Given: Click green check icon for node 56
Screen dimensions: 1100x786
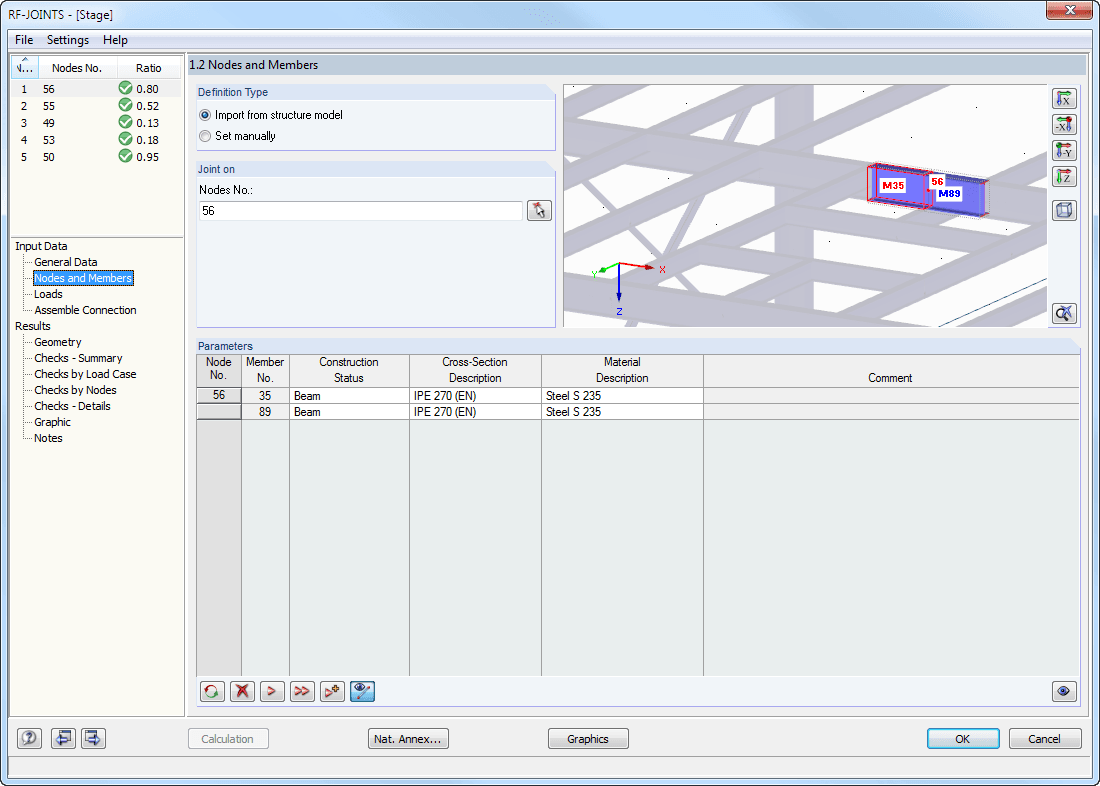Looking at the screenshot, I should [126, 88].
